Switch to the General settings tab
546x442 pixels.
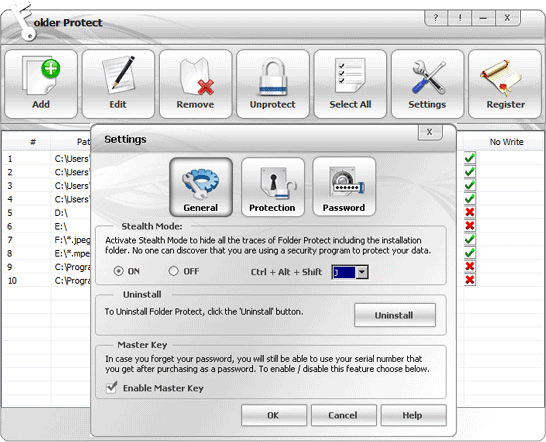[201, 187]
